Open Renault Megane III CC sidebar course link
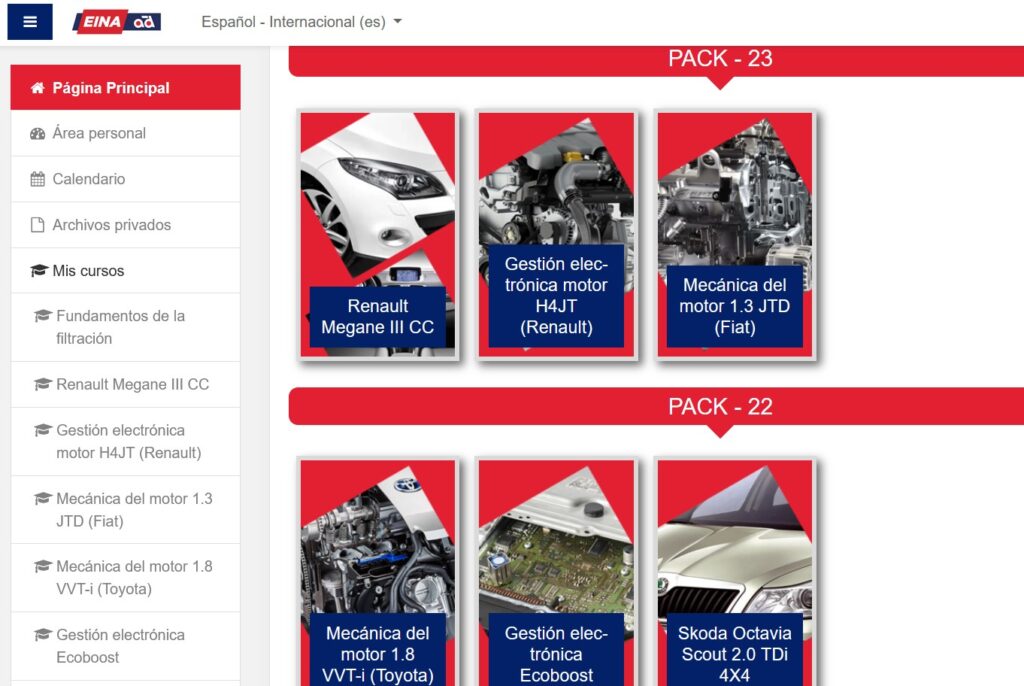The height and width of the screenshot is (686, 1024). [125, 385]
